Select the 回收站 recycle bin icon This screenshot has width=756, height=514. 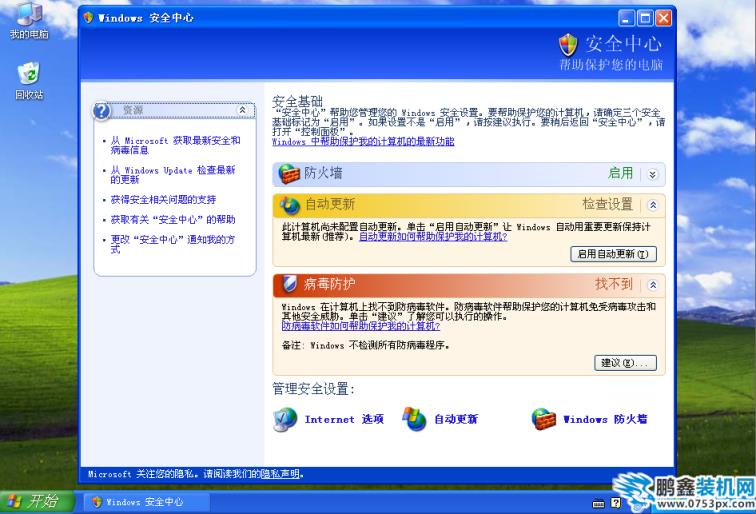pyautogui.click(x=29, y=81)
